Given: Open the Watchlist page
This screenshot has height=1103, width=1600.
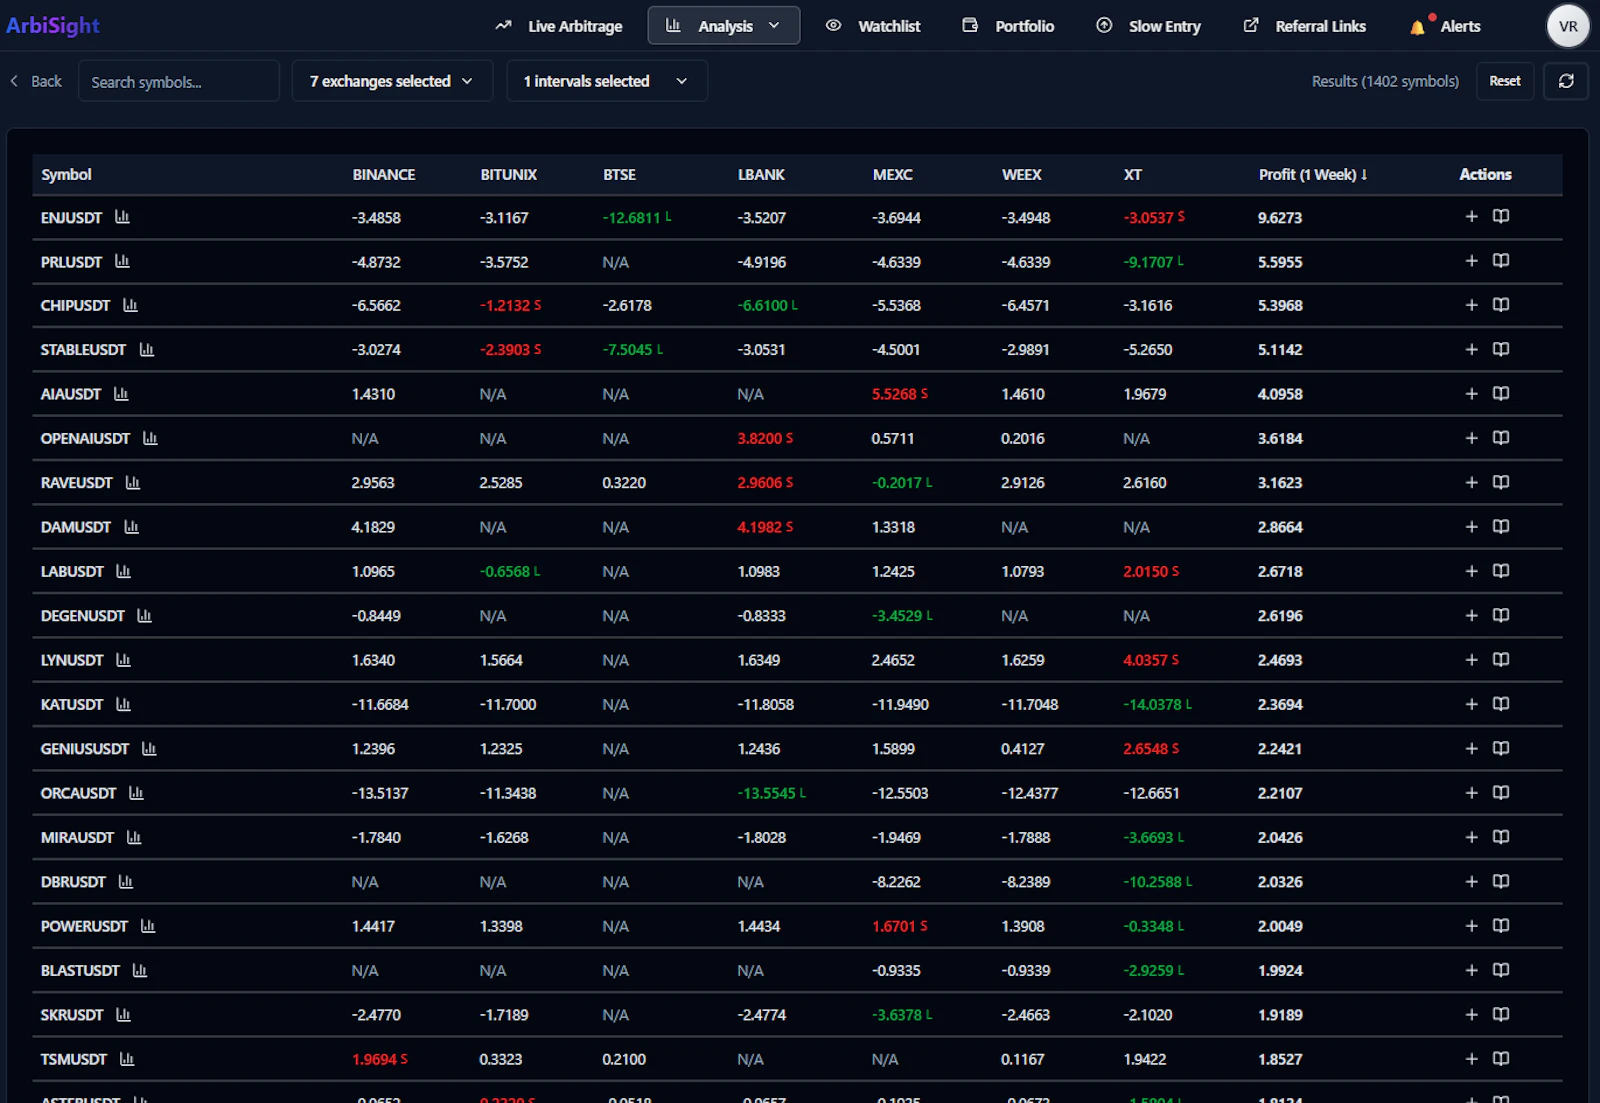Looking at the screenshot, I should tap(873, 26).
